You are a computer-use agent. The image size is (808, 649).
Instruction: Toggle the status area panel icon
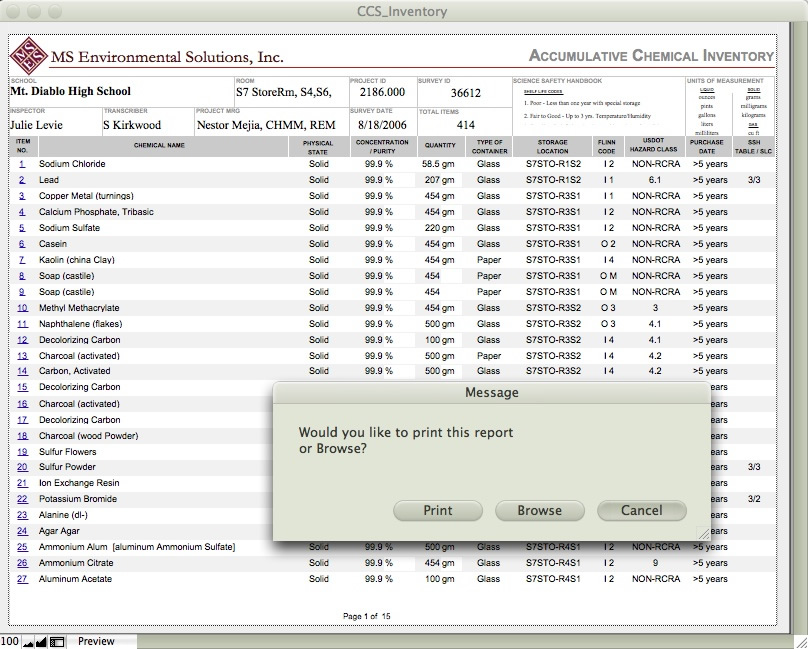(x=57, y=642)
